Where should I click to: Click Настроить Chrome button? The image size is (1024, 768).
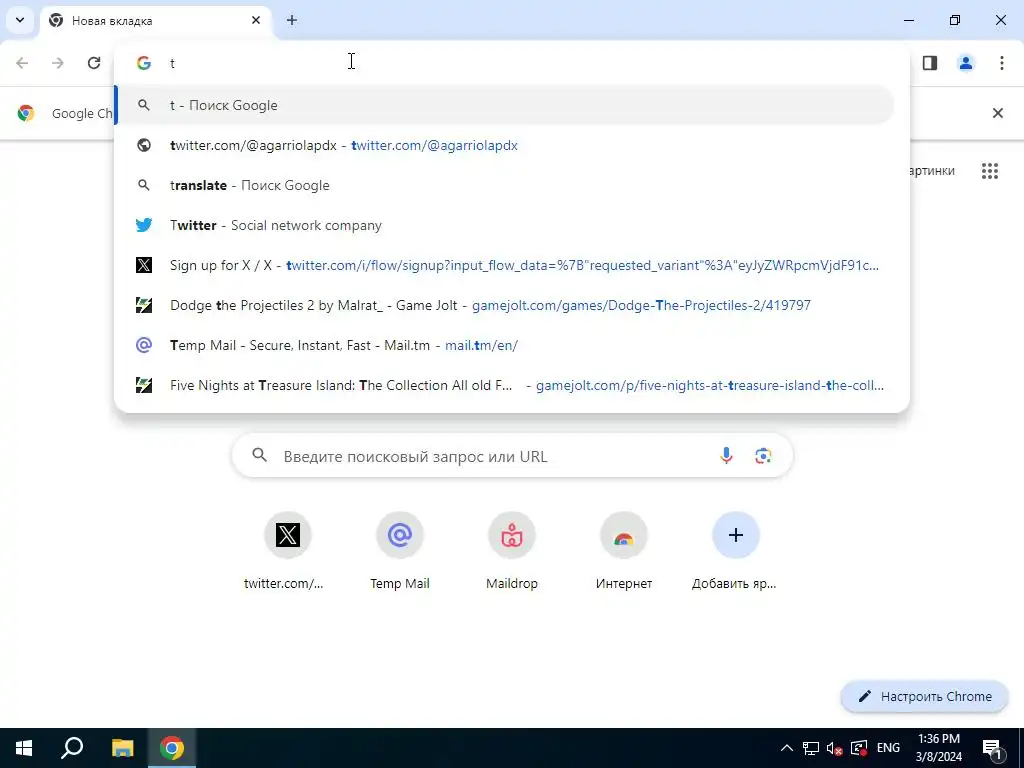(925, 696)
